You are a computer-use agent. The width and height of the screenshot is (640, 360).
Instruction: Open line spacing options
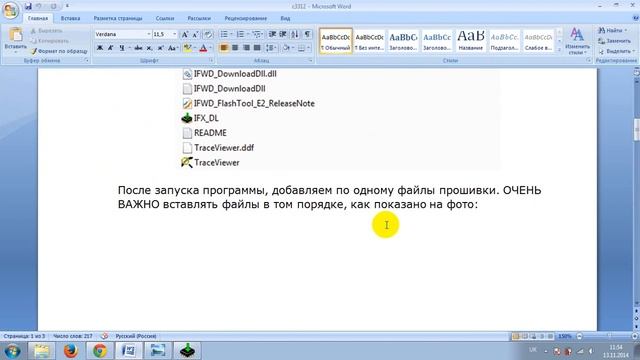tap(271, 48)
